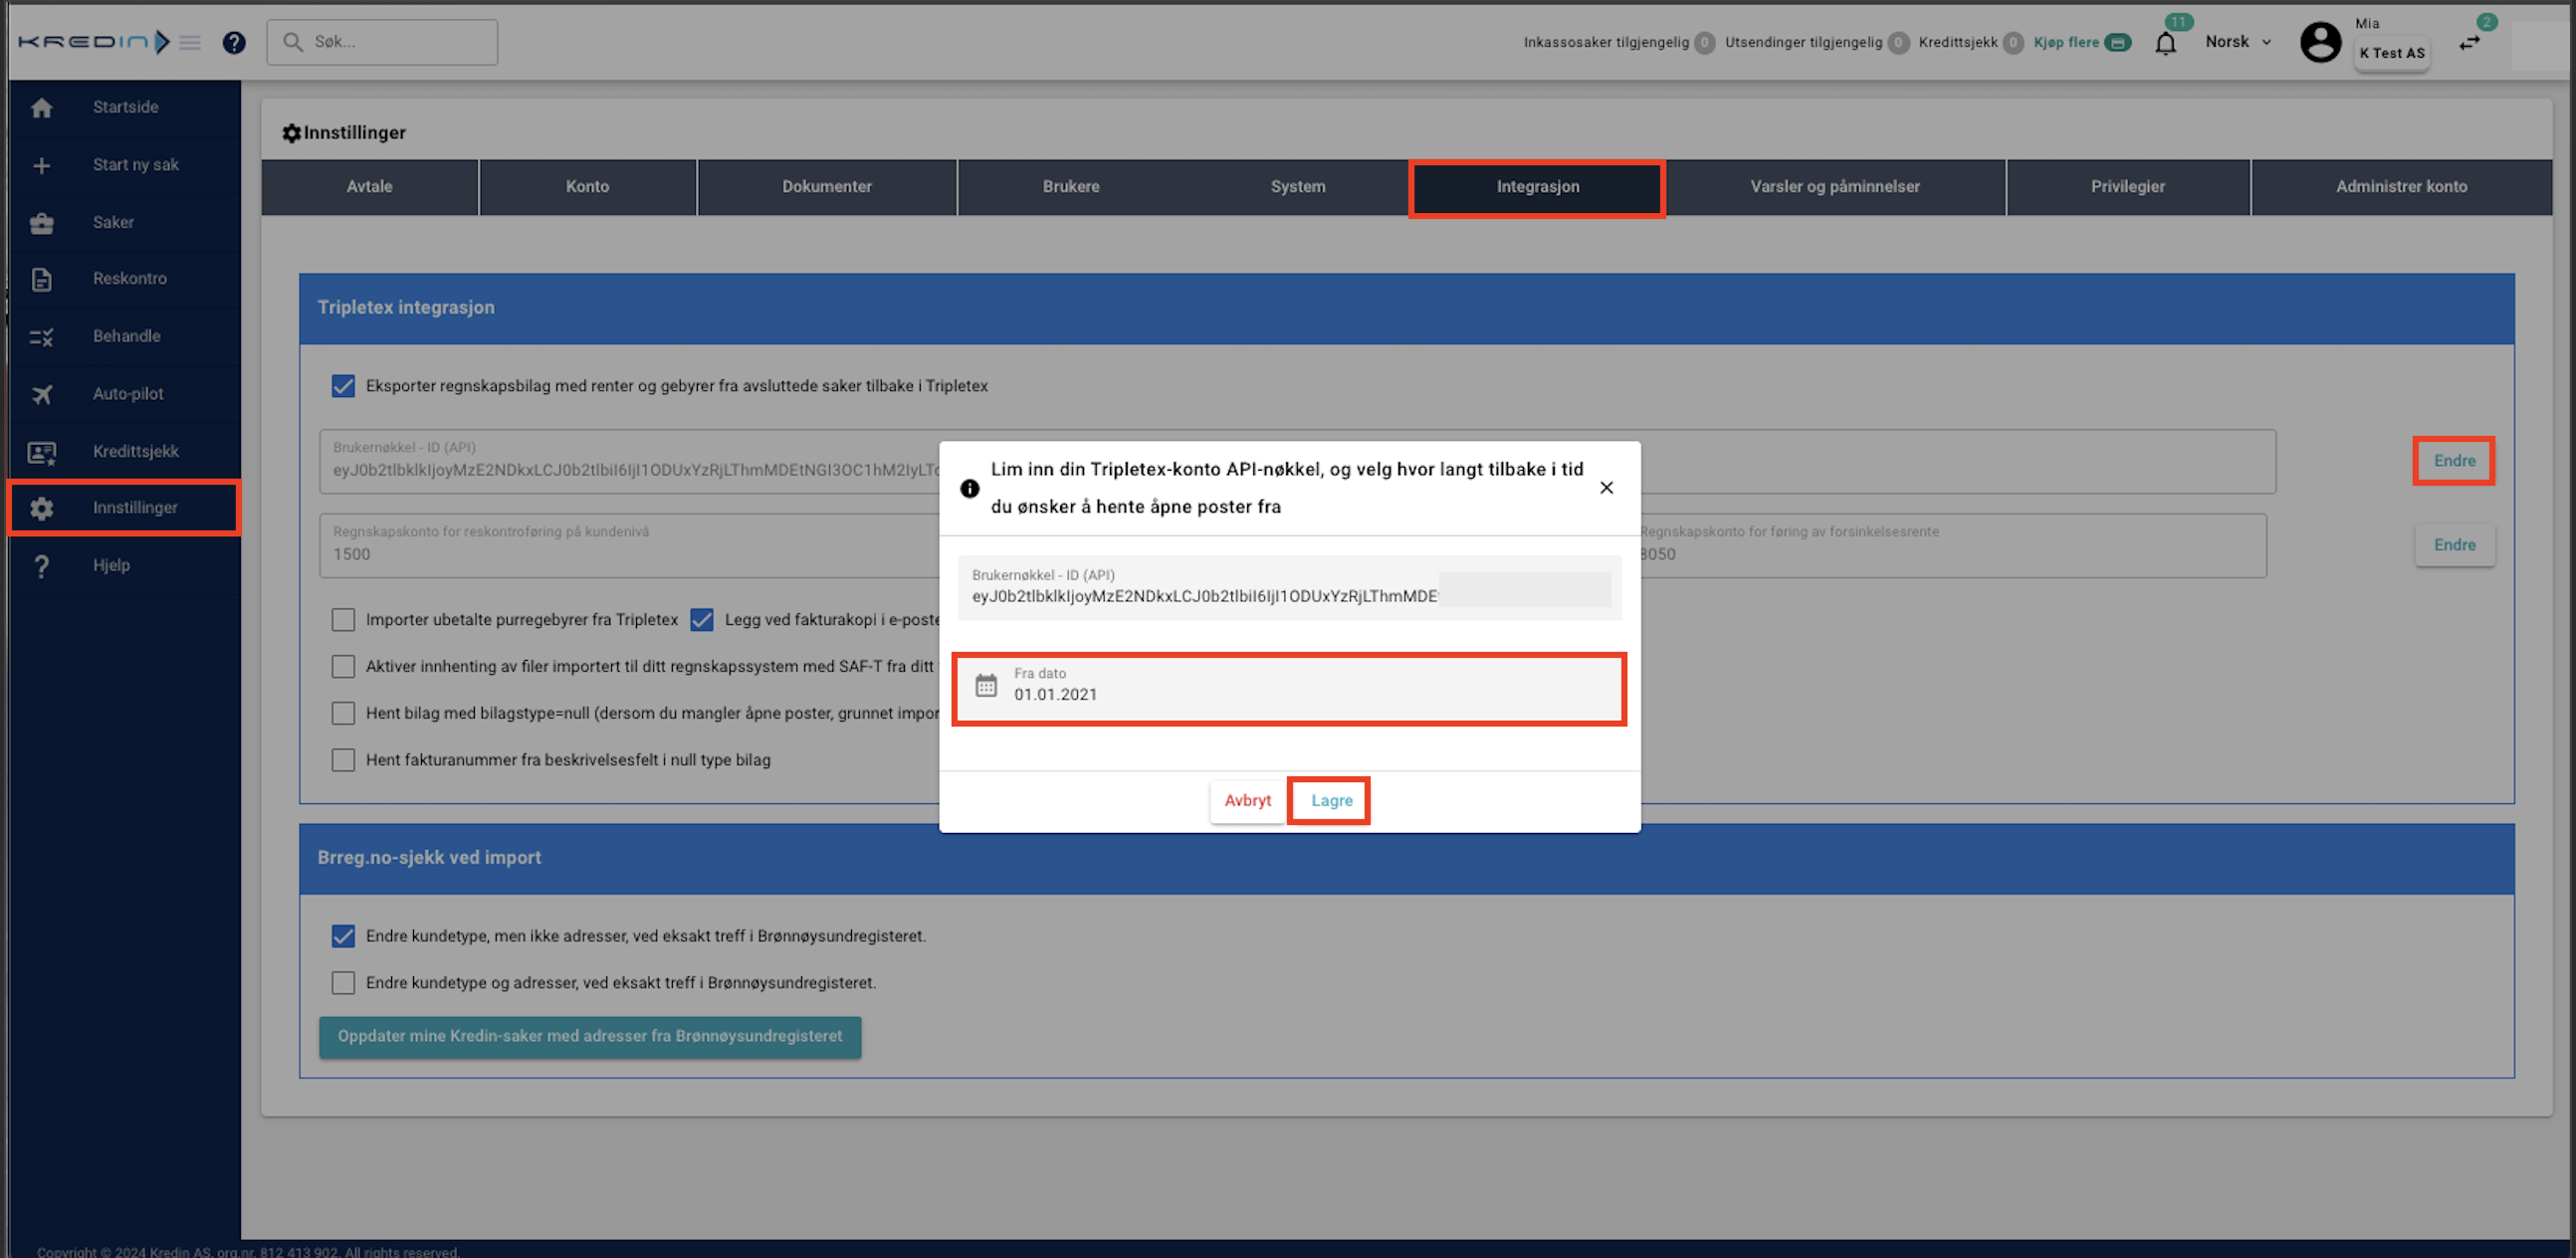Open Varsler og påminnelser tab

pos(1835,187)
